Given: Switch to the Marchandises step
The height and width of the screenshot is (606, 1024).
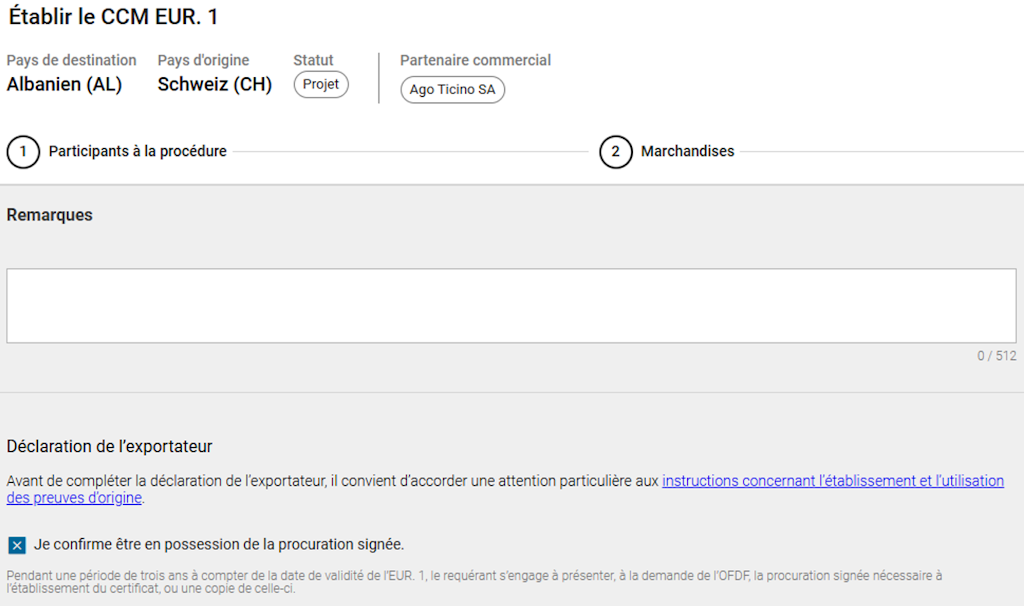Looking at the screenshot, I should point(687,152).
